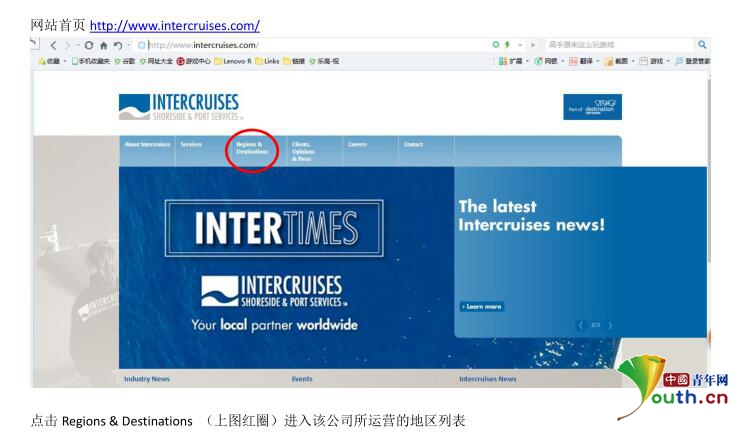
Task: Open the Events section link
Action: pos(302,379)
